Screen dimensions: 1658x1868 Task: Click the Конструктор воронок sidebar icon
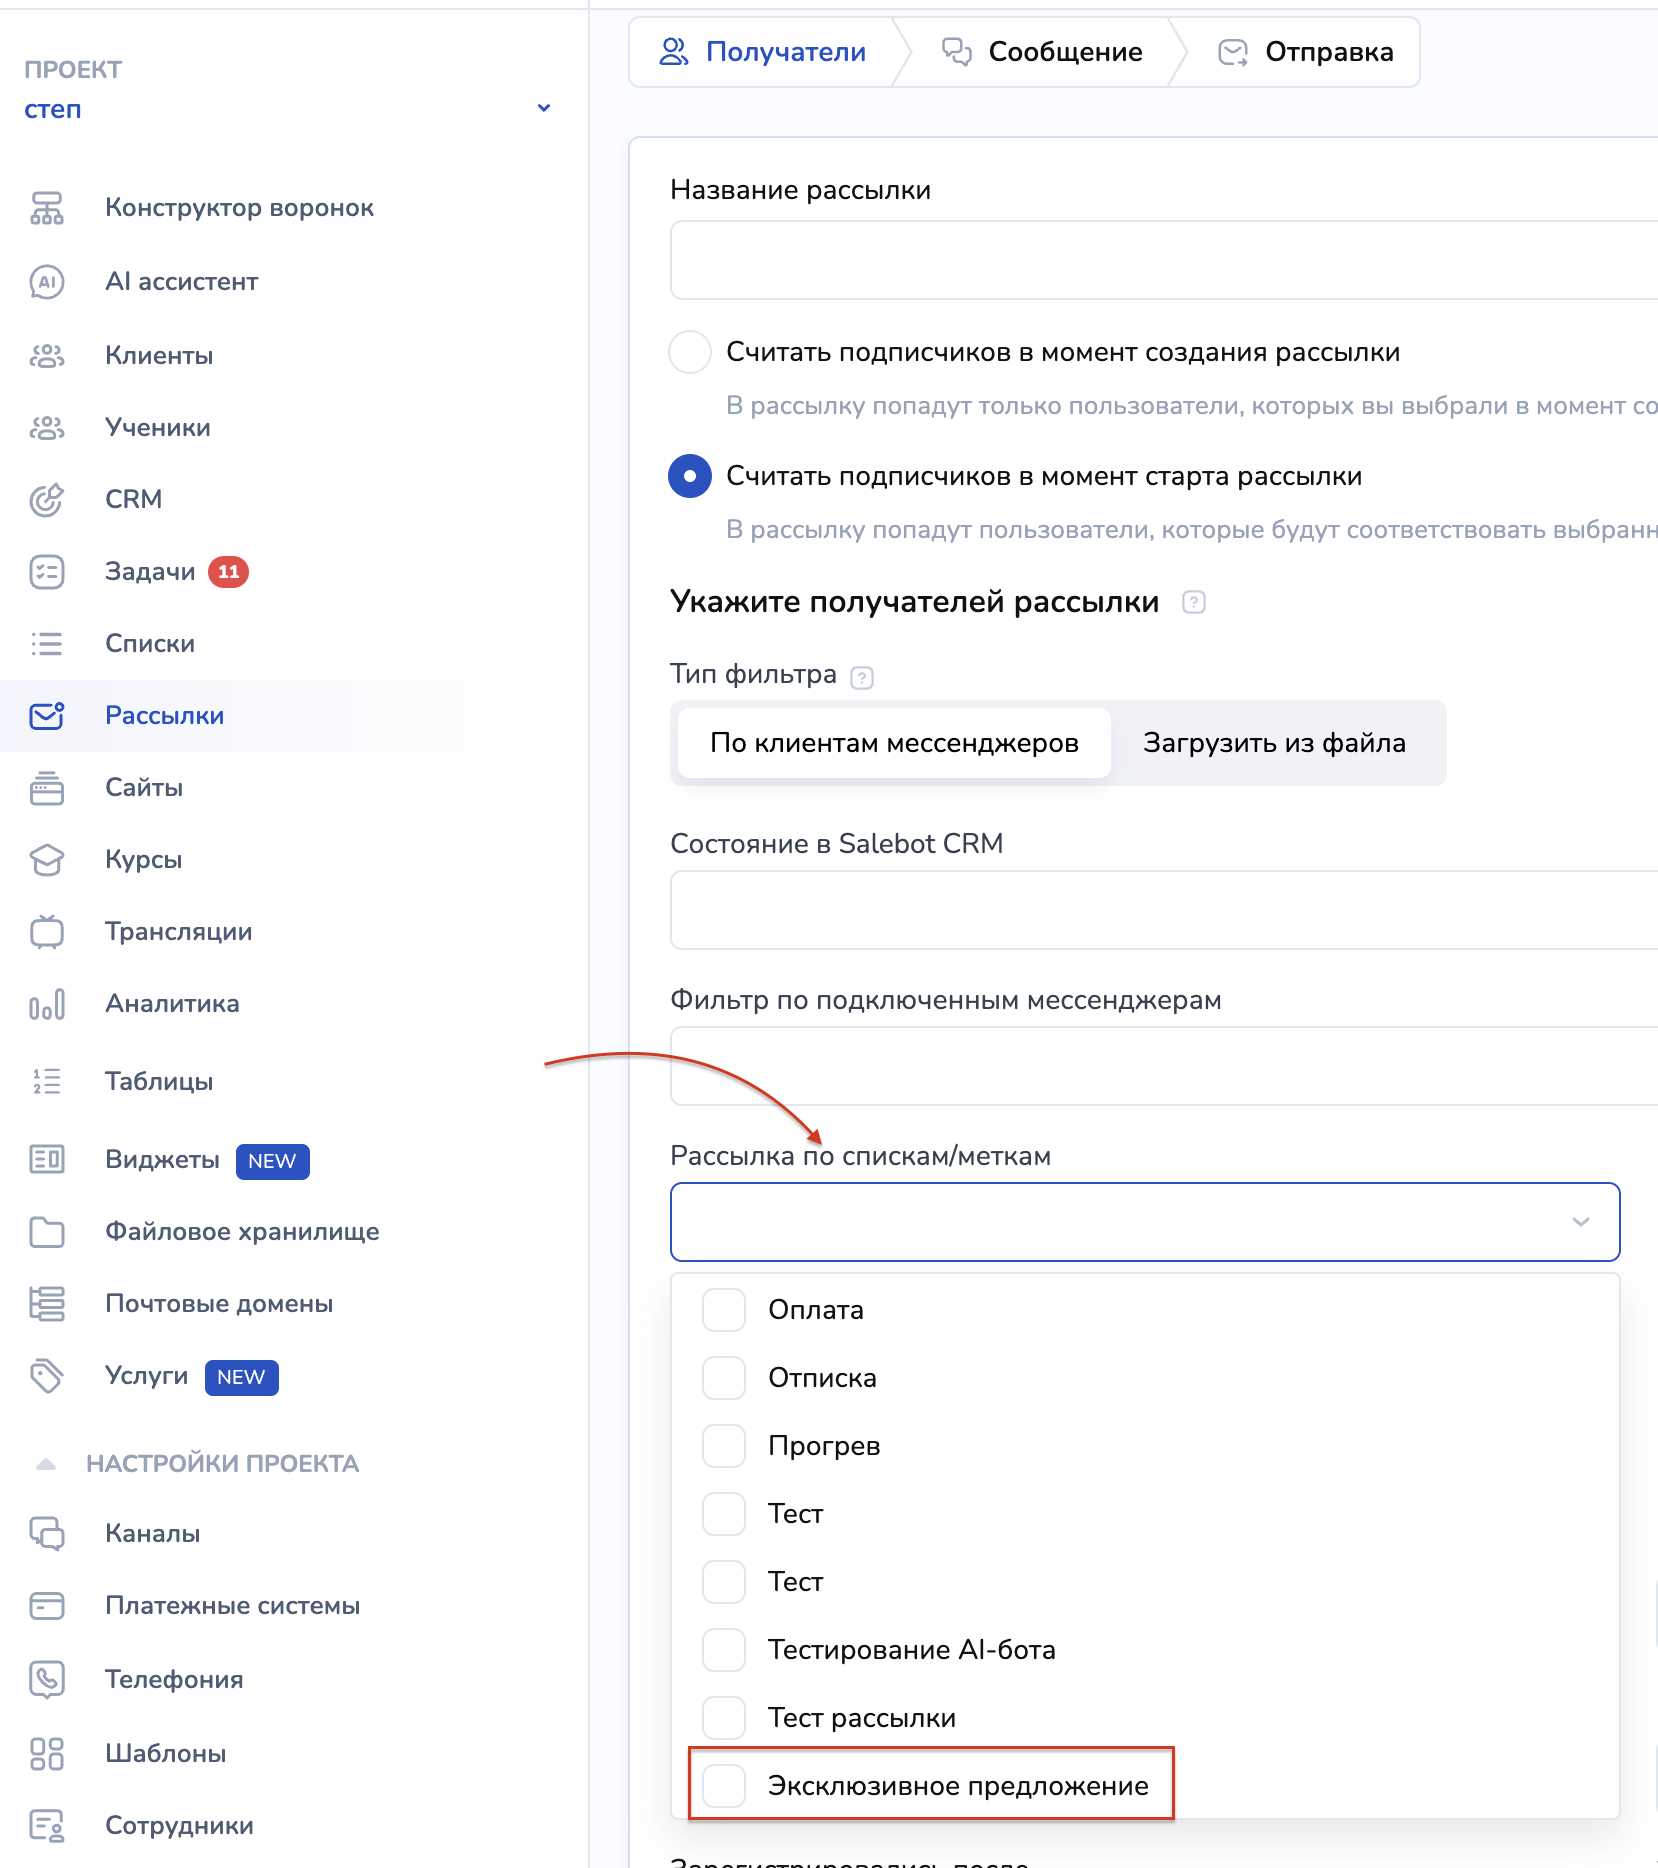[47, 208]
